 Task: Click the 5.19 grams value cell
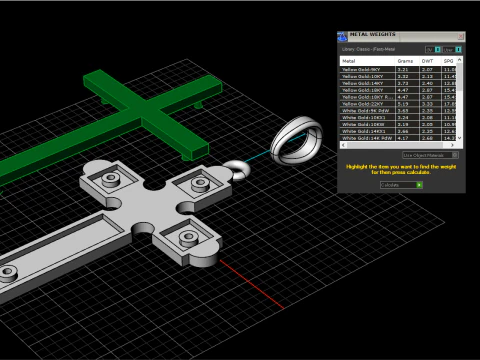click(x=407, y=104)
